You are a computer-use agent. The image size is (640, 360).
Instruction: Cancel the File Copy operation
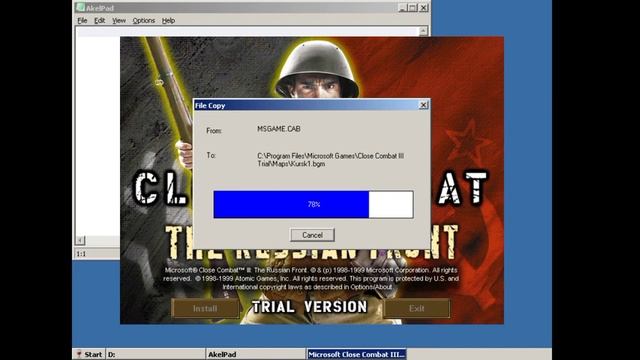tap(312, 235)
